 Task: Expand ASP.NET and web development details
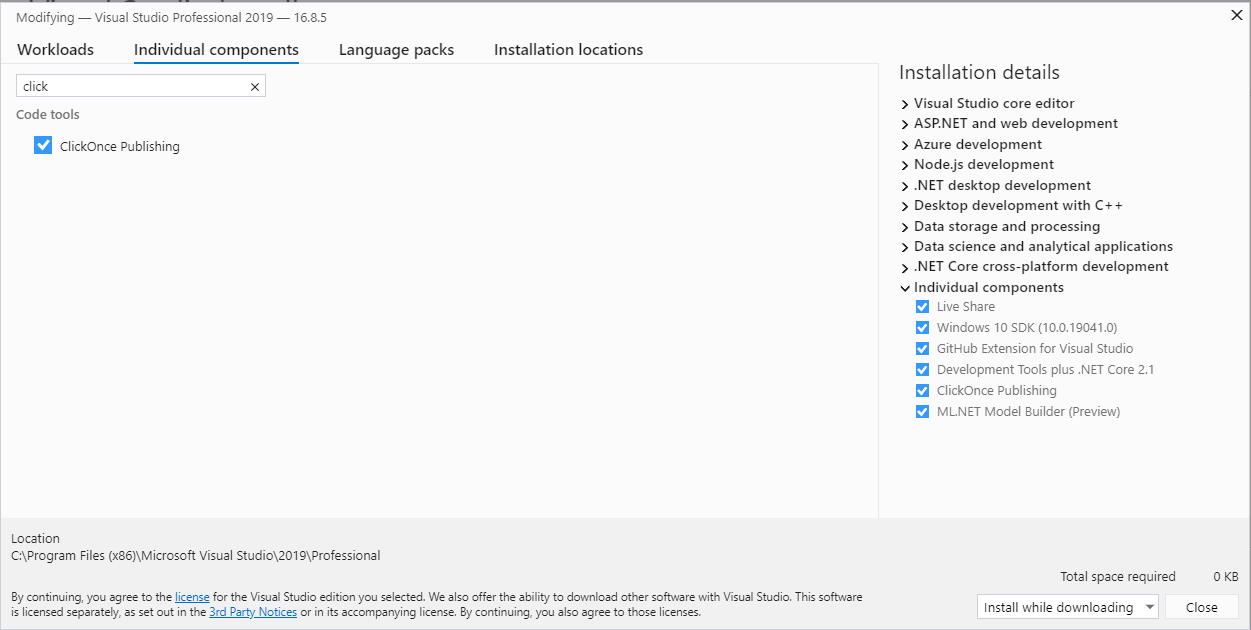[x=905, y=124]
